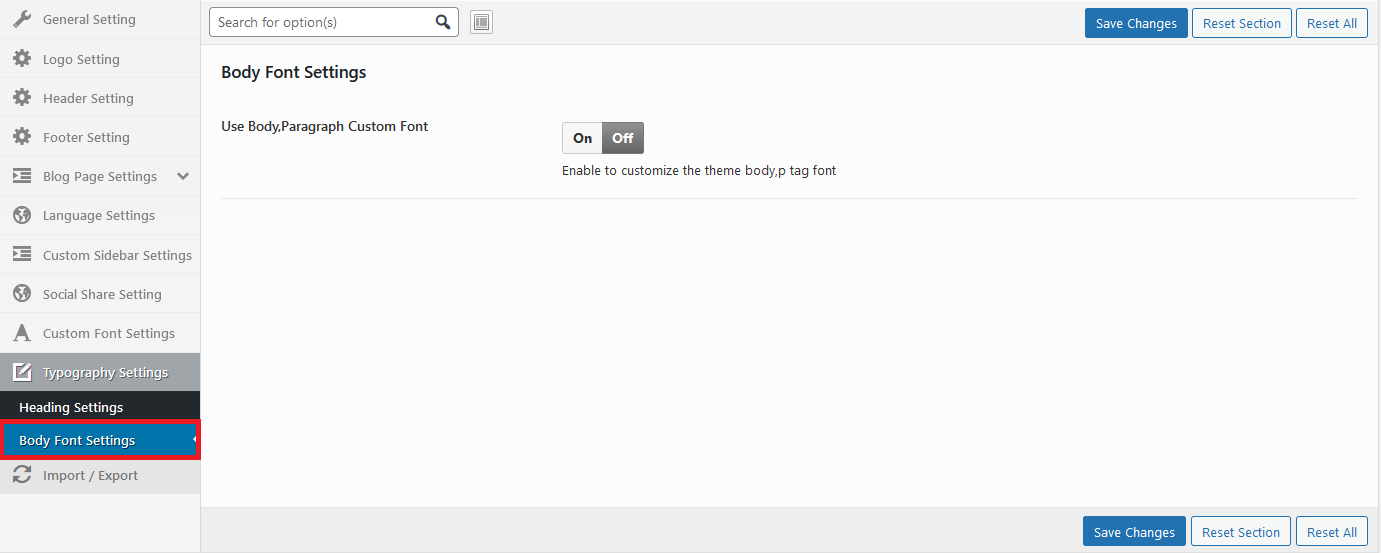The width and height of the screenshot is (1381, 553).
Task: Turn On Body,Paragraph Custom Font
Action: (x=582, y=138)
